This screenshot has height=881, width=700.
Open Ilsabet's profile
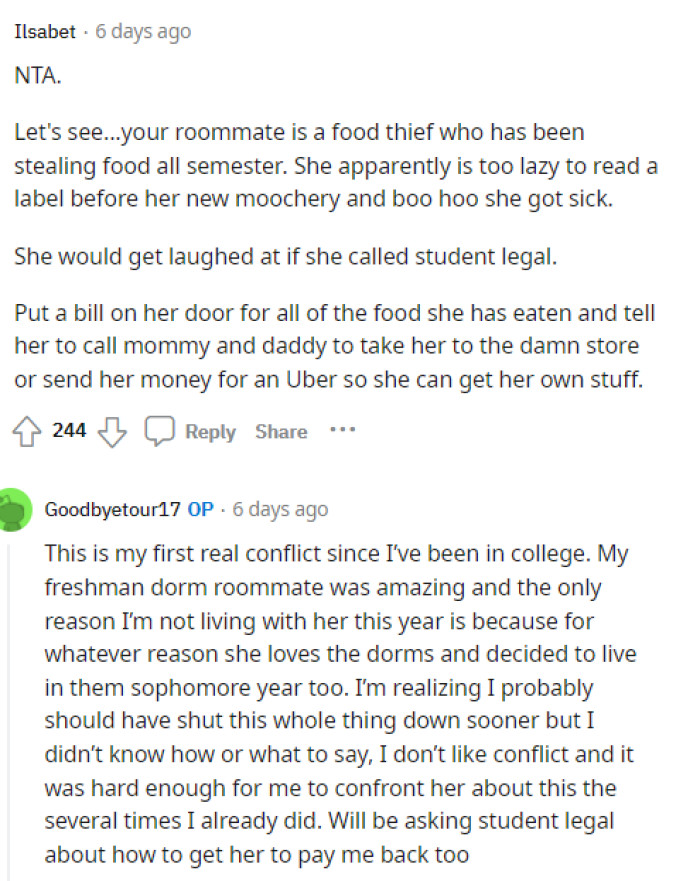43,31
